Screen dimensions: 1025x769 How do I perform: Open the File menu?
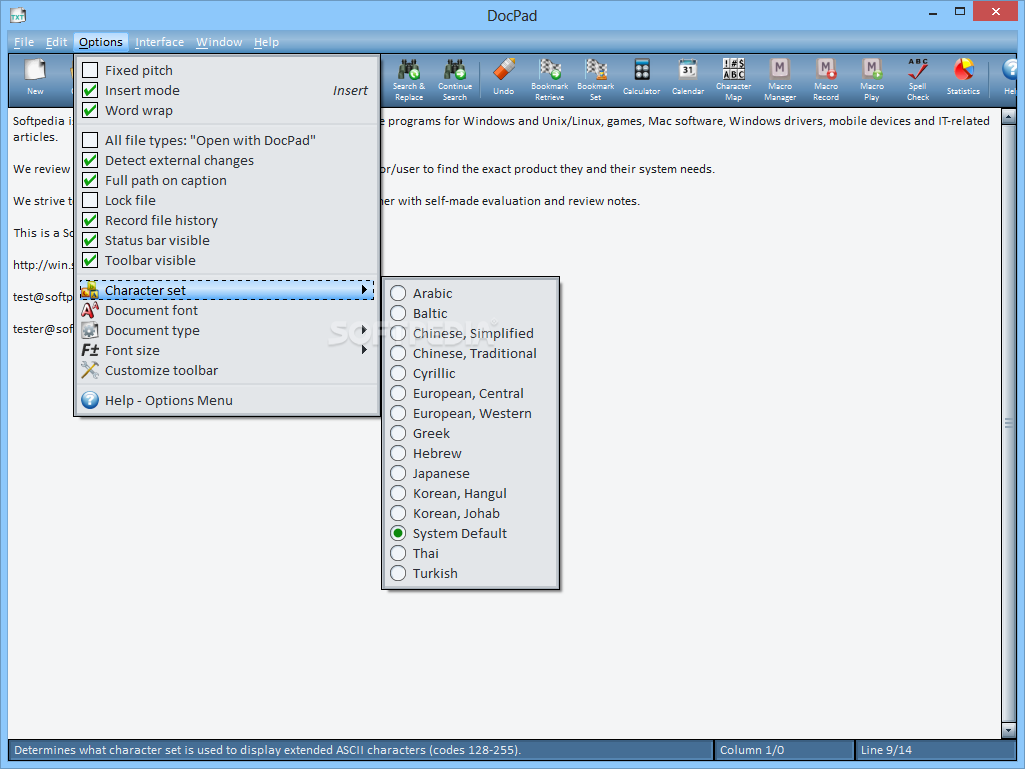(24, 42)
